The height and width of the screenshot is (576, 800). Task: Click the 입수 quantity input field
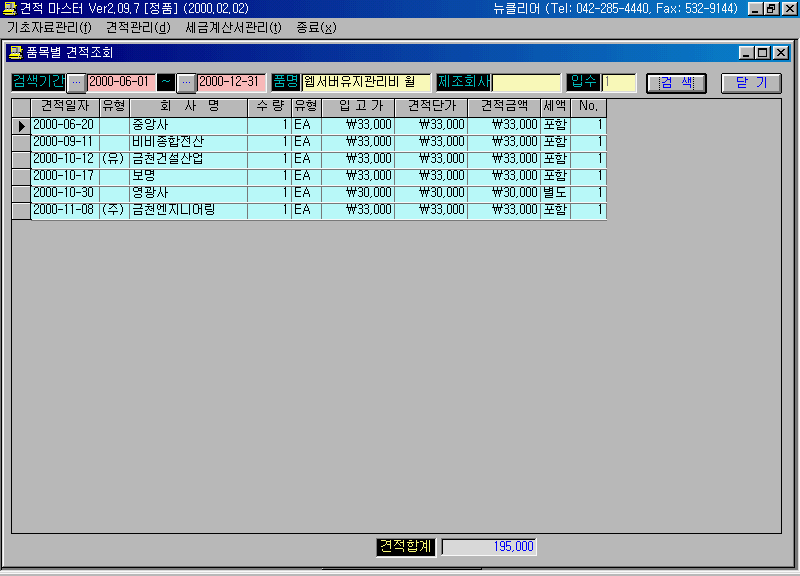(618, 82)
